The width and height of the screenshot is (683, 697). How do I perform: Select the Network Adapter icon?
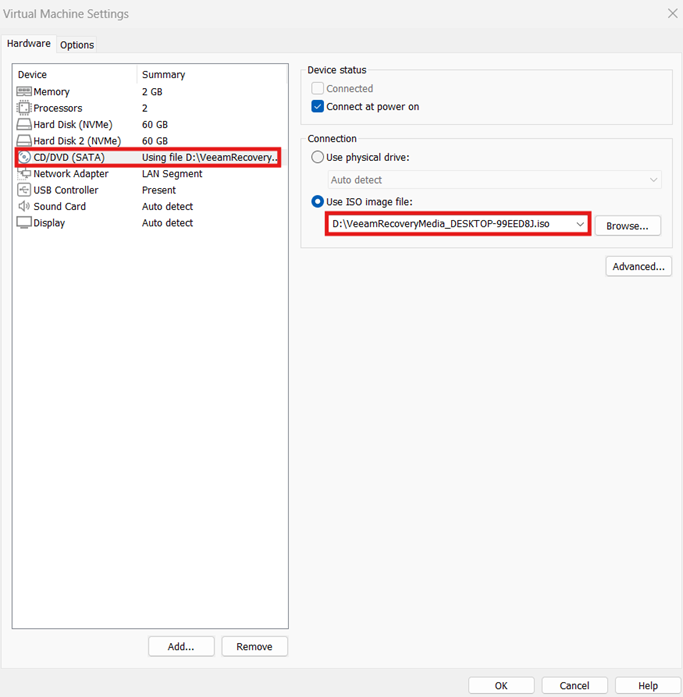pyautogui.click(x=24, y=174)
